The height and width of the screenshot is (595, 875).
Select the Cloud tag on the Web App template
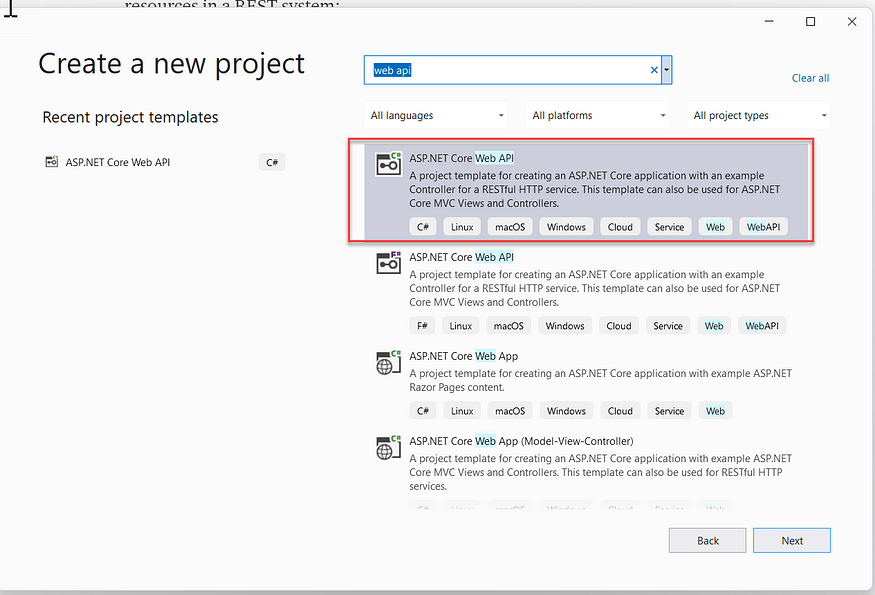[x=620, y=410]
